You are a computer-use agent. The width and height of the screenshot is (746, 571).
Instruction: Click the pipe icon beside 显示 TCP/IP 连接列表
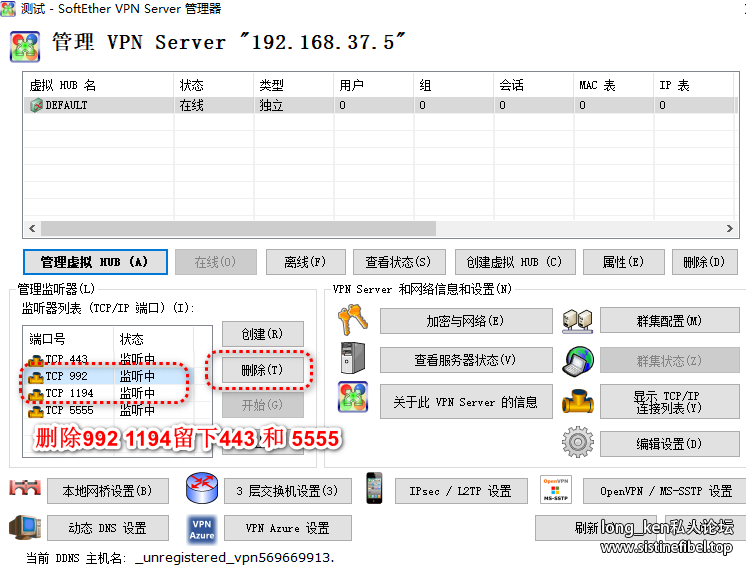(x=578, y=401)
